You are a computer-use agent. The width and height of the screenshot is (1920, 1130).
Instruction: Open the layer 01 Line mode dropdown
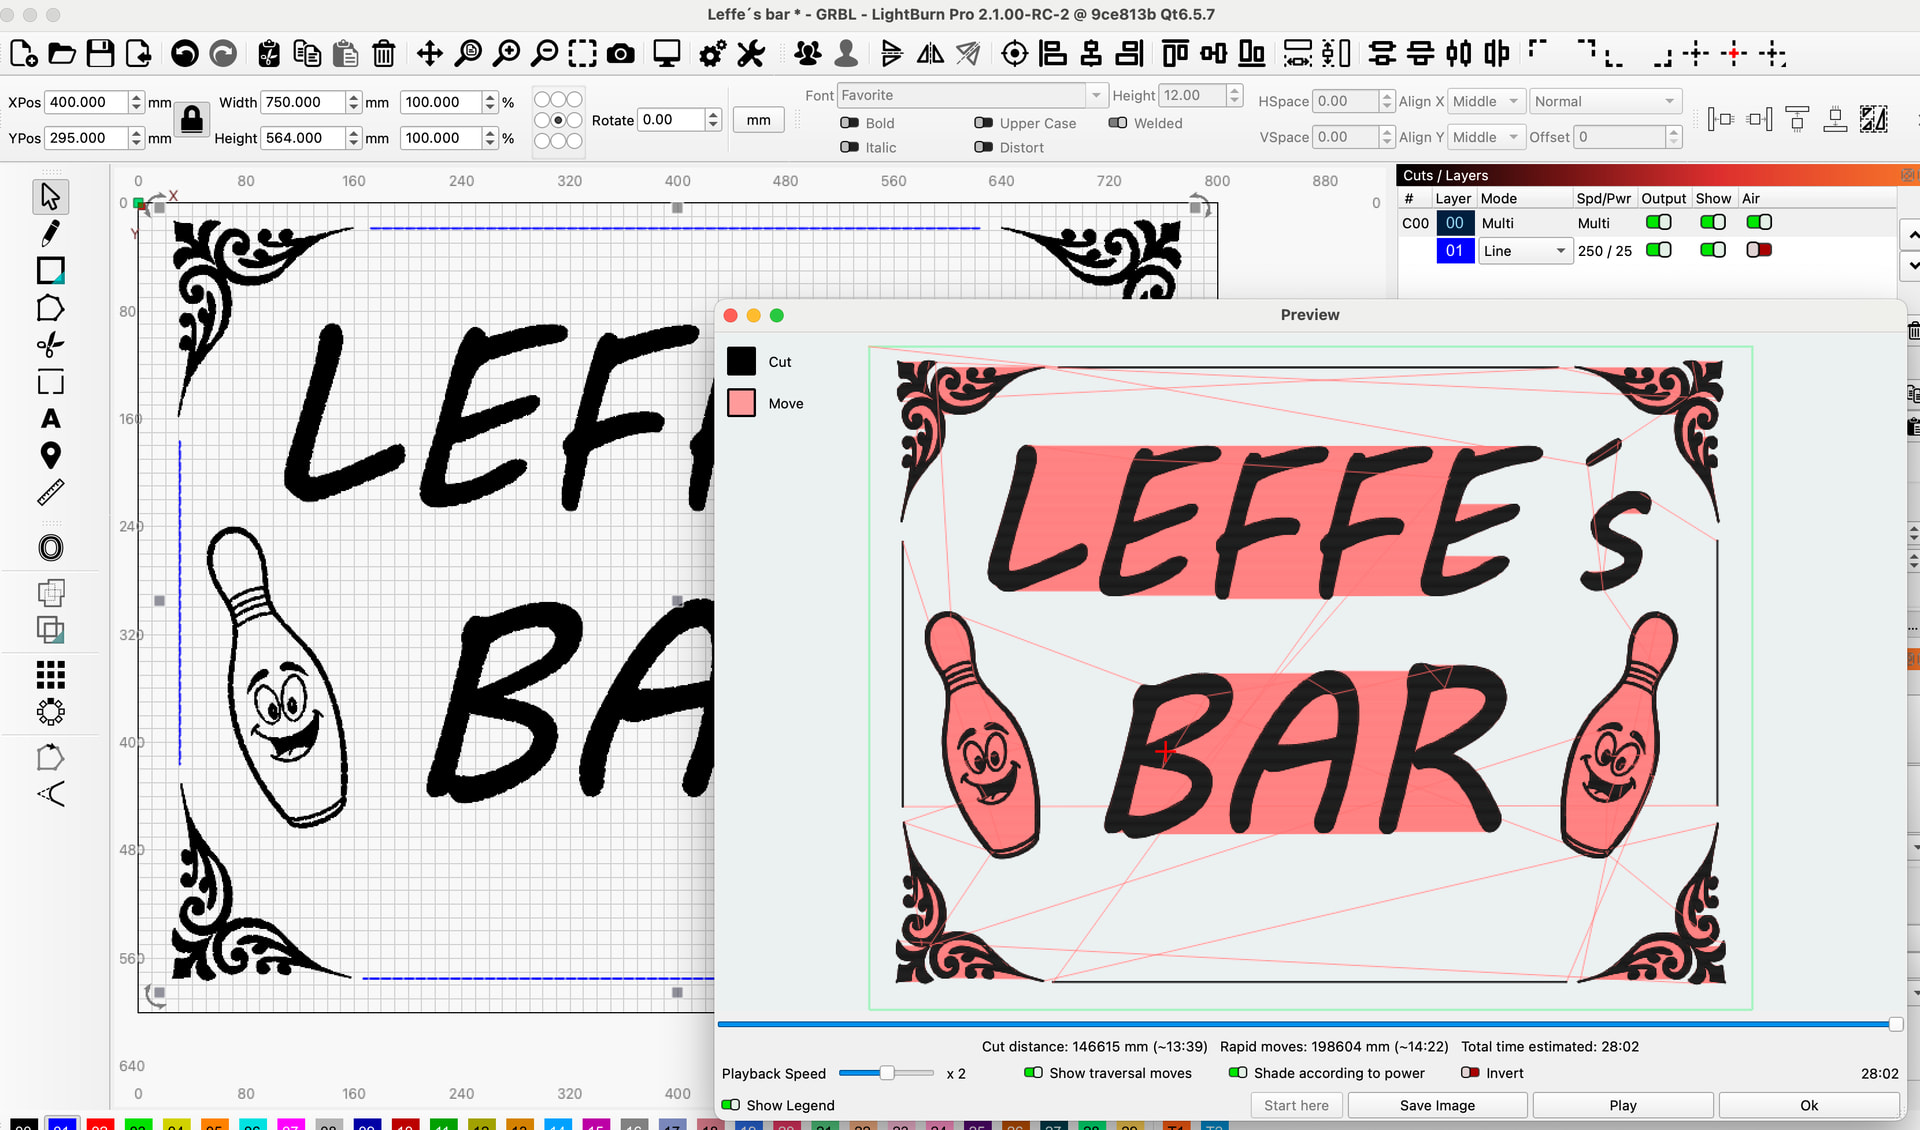tap(1523, 251)
